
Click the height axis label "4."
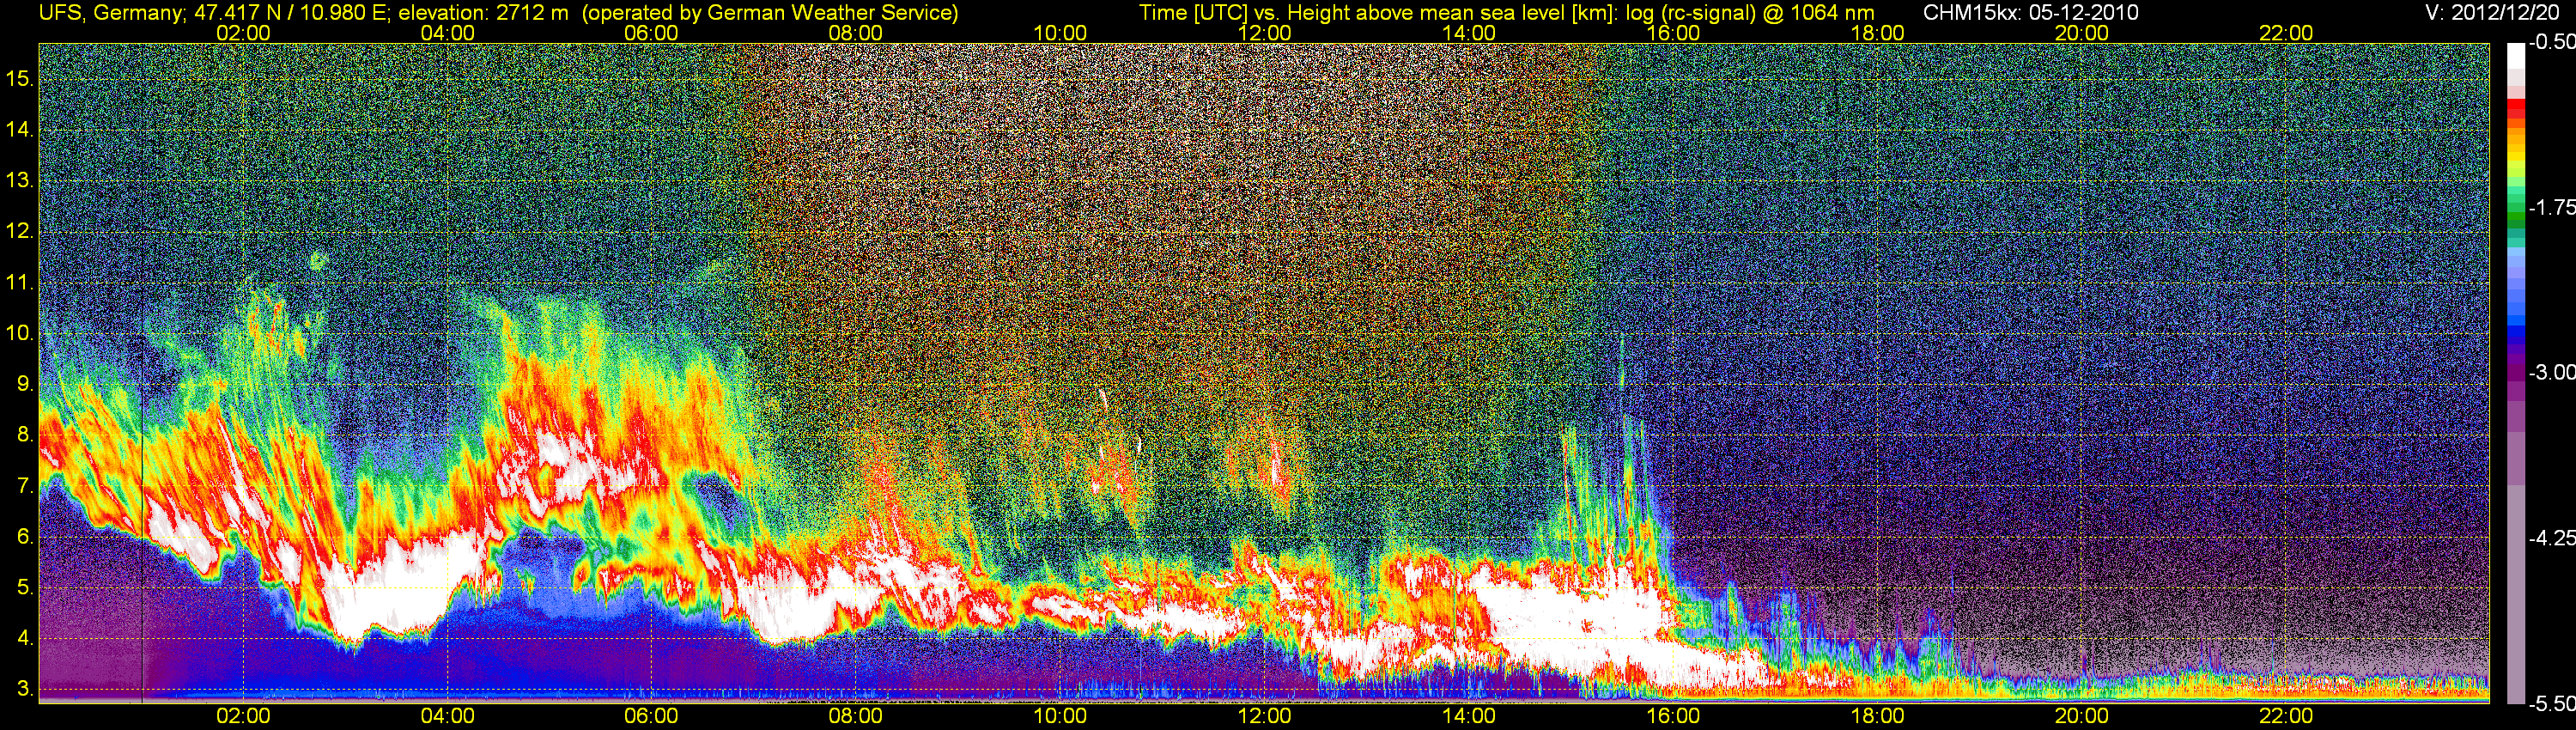click(25, 638)
